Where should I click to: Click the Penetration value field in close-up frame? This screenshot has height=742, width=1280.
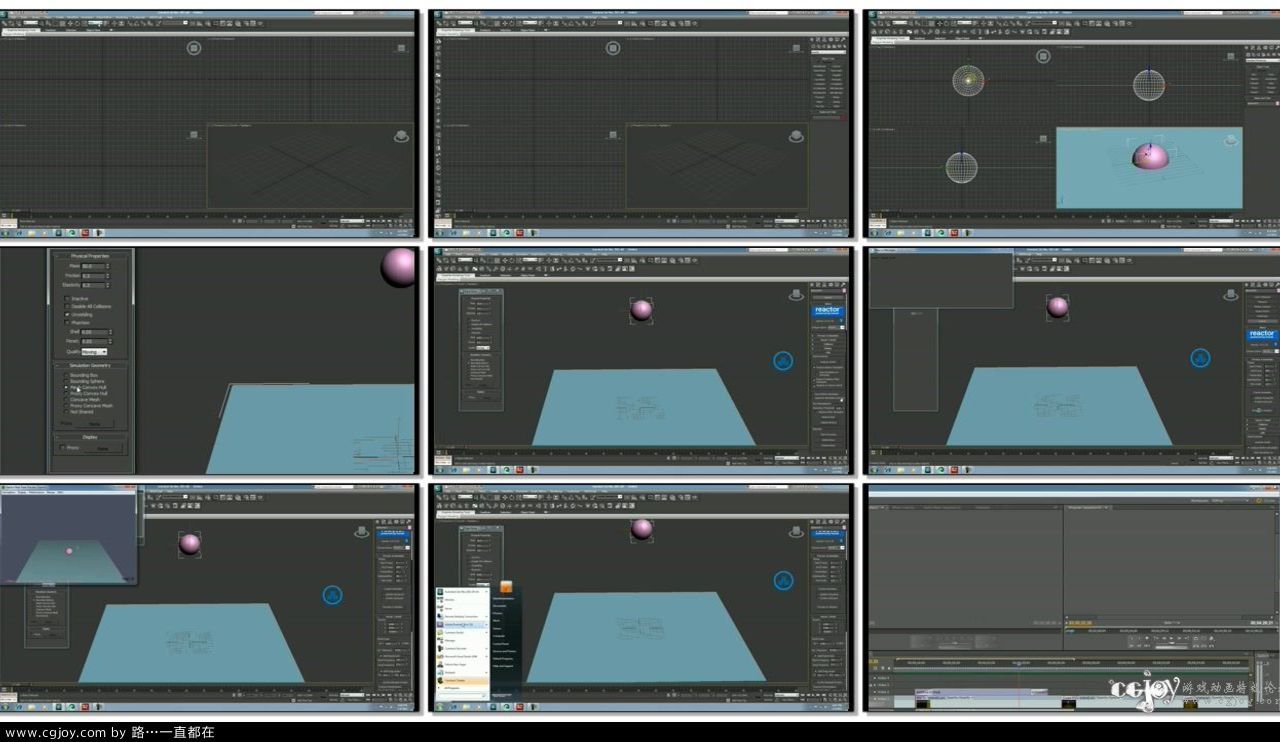click(94, 341)
